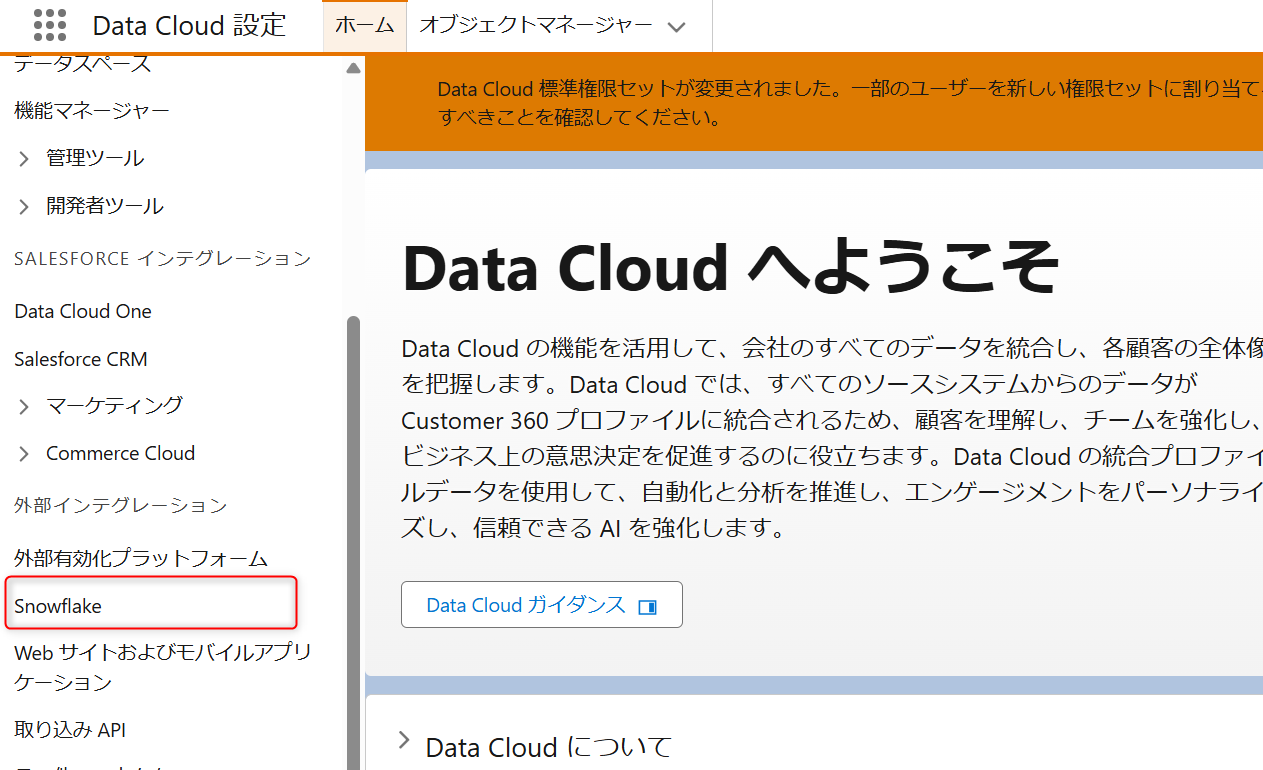Click the icon inside Data Cloud ガイダンス button
The height and width of the screenshot is (770, 1263).
tap(647, 606)
